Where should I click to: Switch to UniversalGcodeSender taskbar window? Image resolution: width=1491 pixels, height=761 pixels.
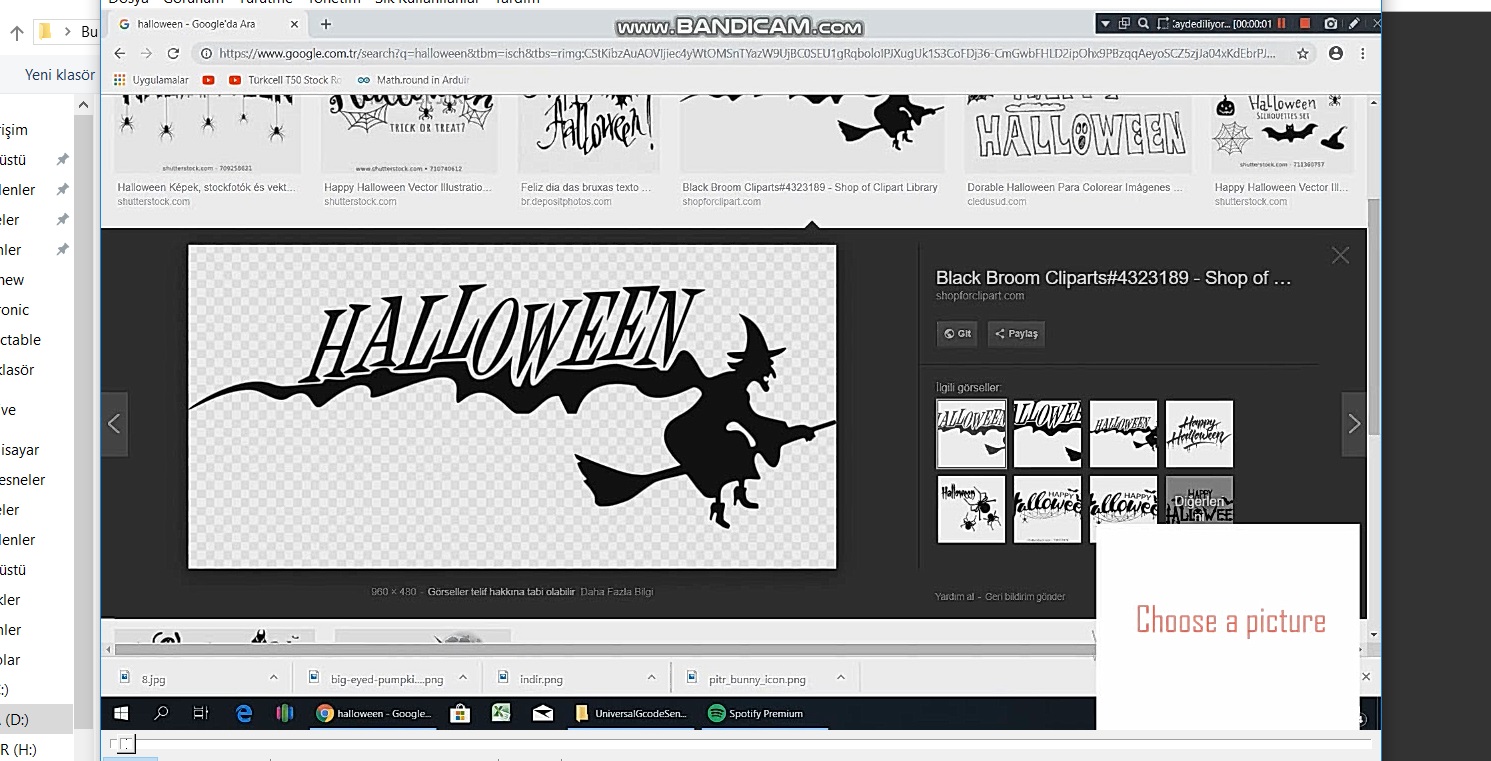[632, 713]
